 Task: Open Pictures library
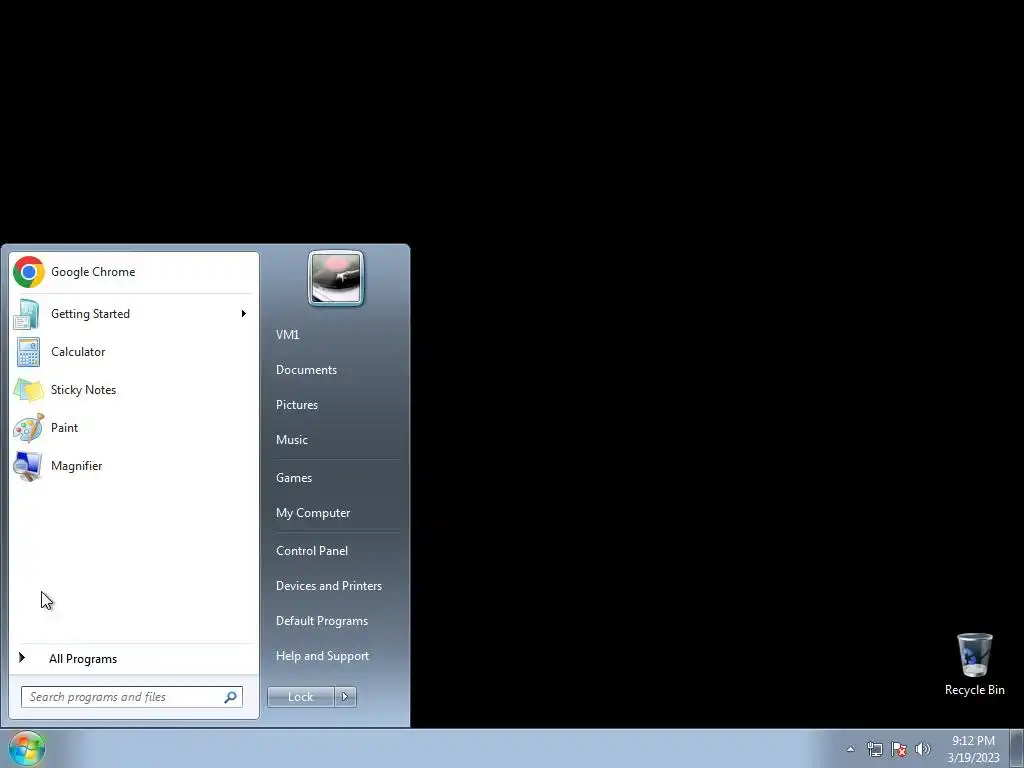[297, 405]
